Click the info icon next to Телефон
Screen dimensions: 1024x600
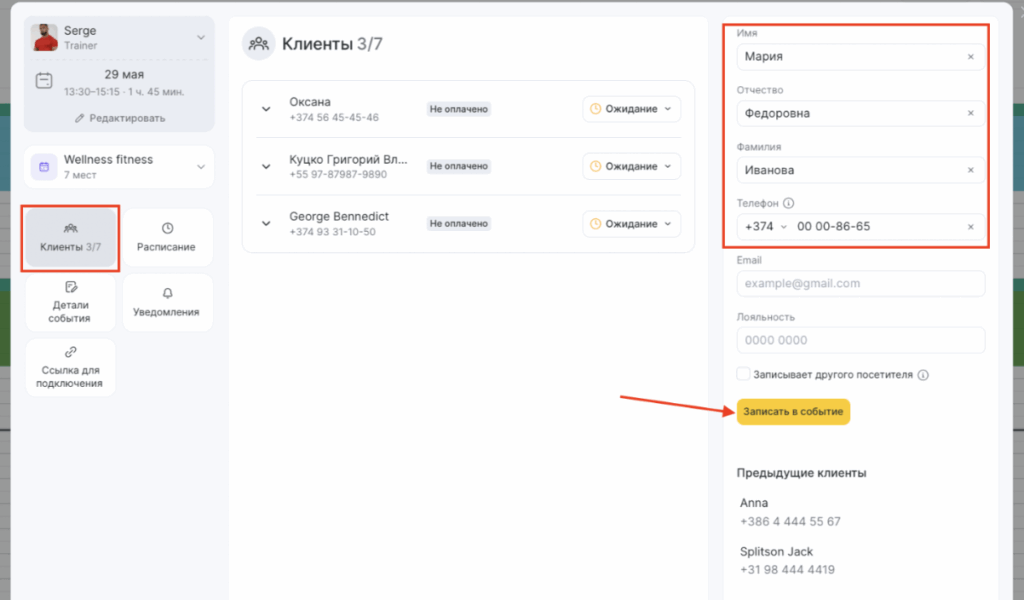point(789,202)
